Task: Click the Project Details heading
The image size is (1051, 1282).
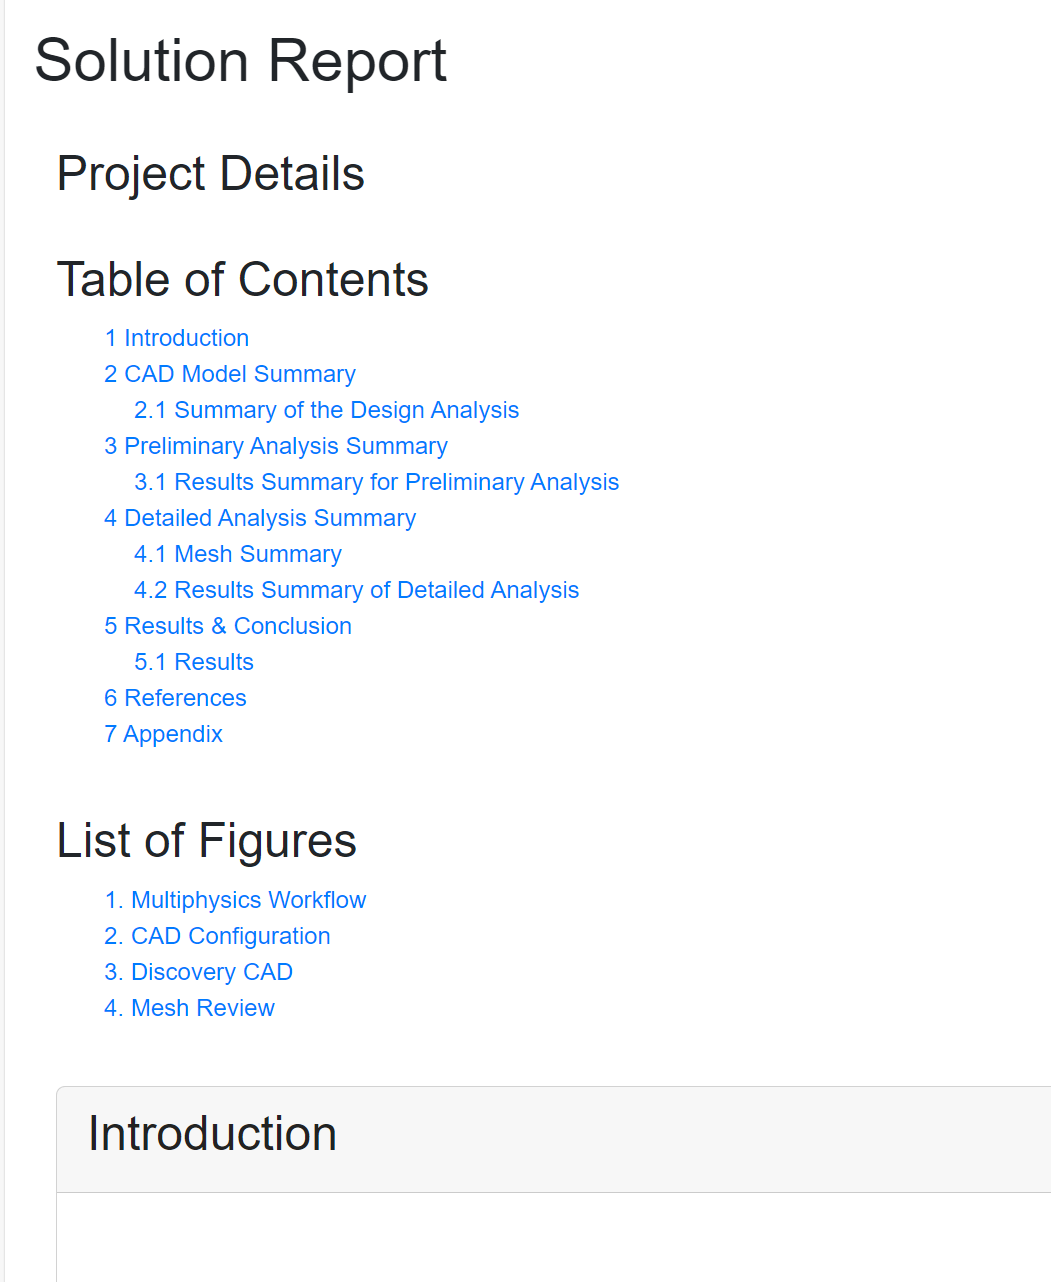Action: (211, 174)
